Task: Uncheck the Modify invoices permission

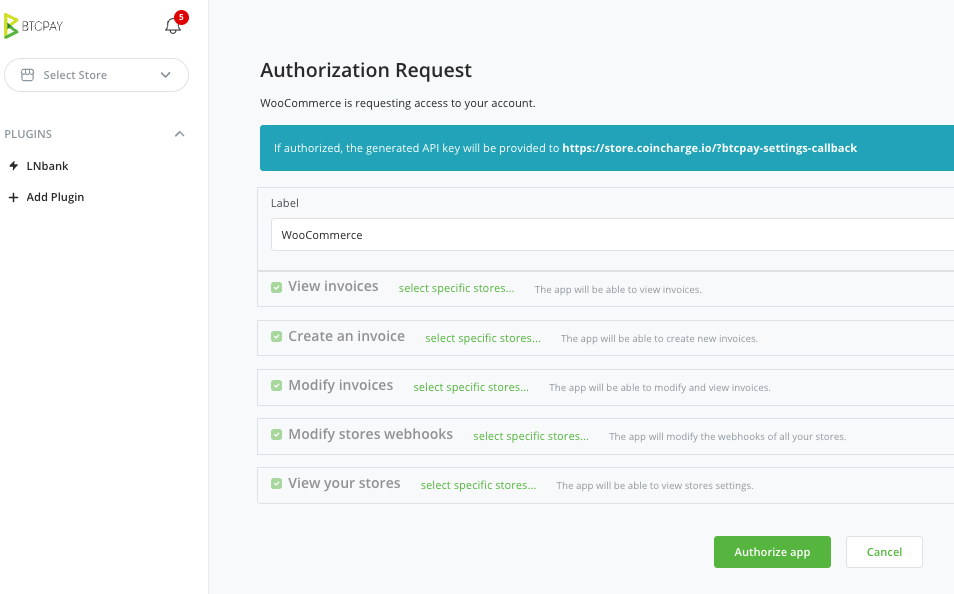Action: click(276, 386)
